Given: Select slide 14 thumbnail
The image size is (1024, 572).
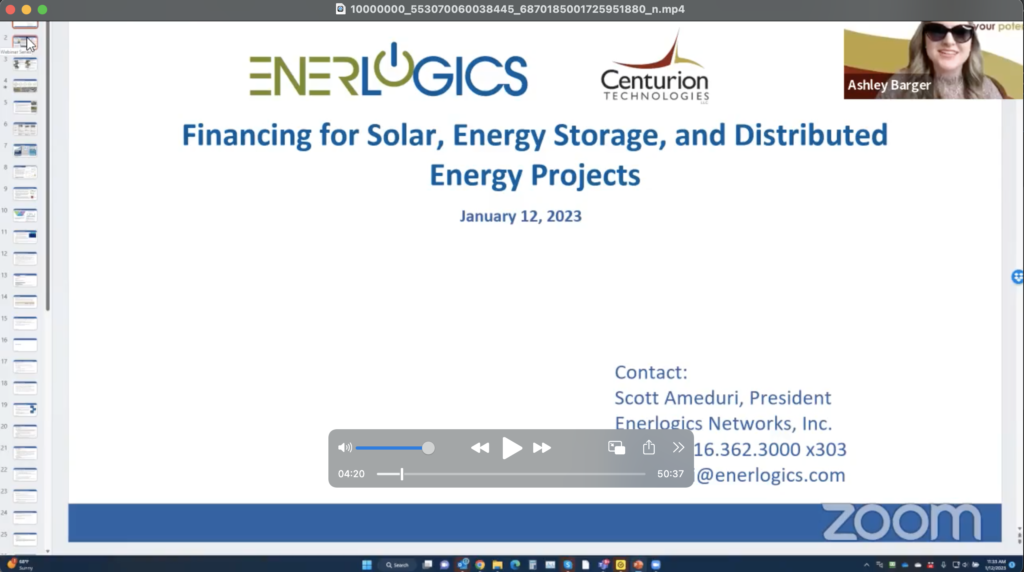Looking at the screenshot, I should [25, 301].
